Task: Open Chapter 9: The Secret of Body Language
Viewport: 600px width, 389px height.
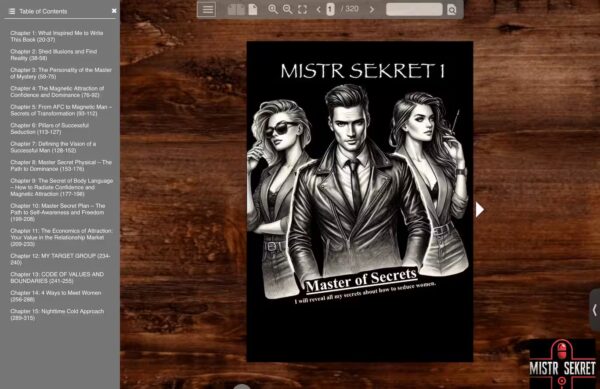Action: point(62,187)
